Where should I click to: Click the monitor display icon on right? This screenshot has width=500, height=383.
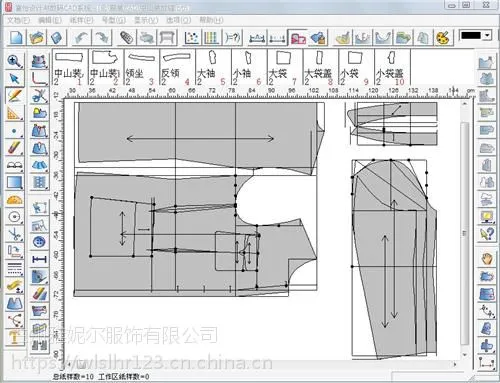[x=486, y=217]
